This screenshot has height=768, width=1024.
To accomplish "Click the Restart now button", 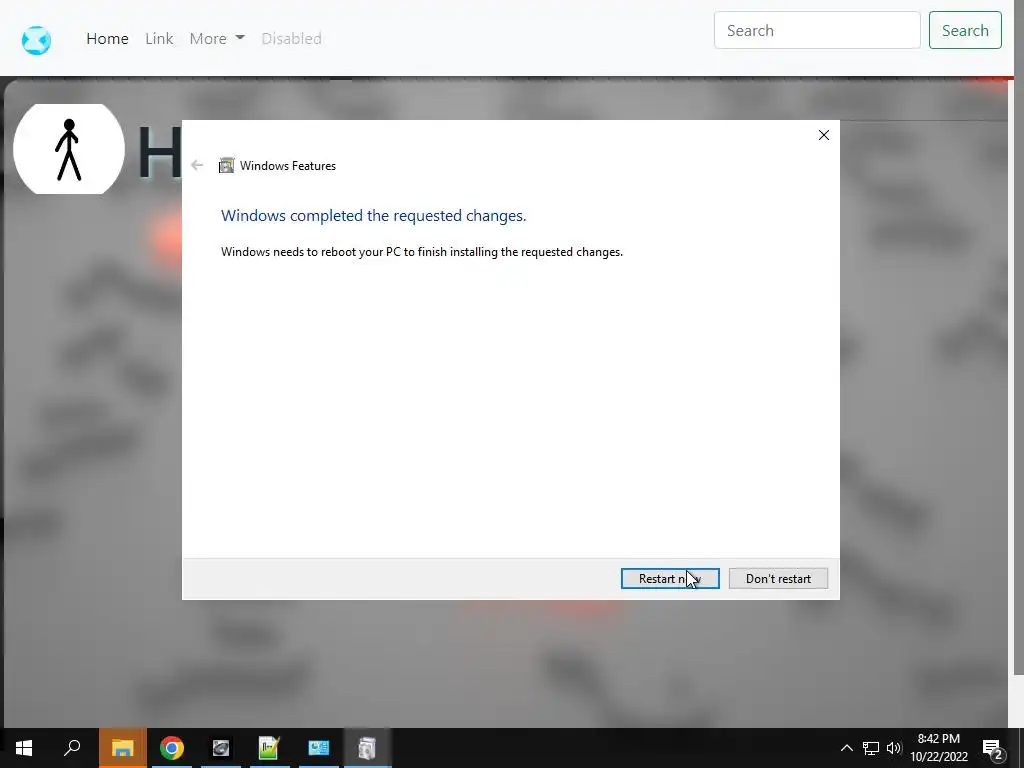I will (x=670, y=579).
